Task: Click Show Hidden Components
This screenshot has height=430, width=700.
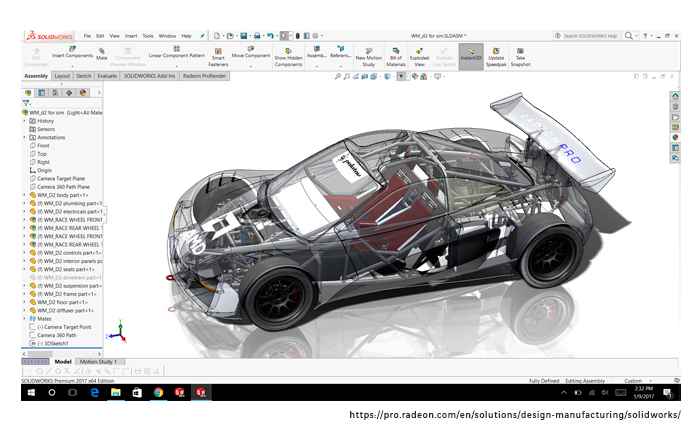Action: [288, 57]
